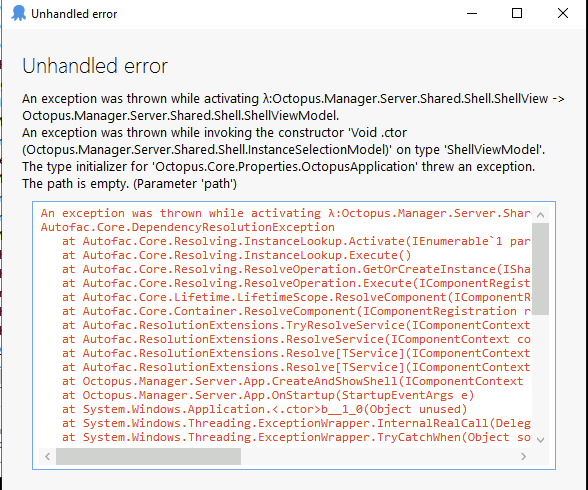
Task: Click 'ExceptionWrapper.TryCatchWhen' stack trace line
Action: click(x=296, y=437)
